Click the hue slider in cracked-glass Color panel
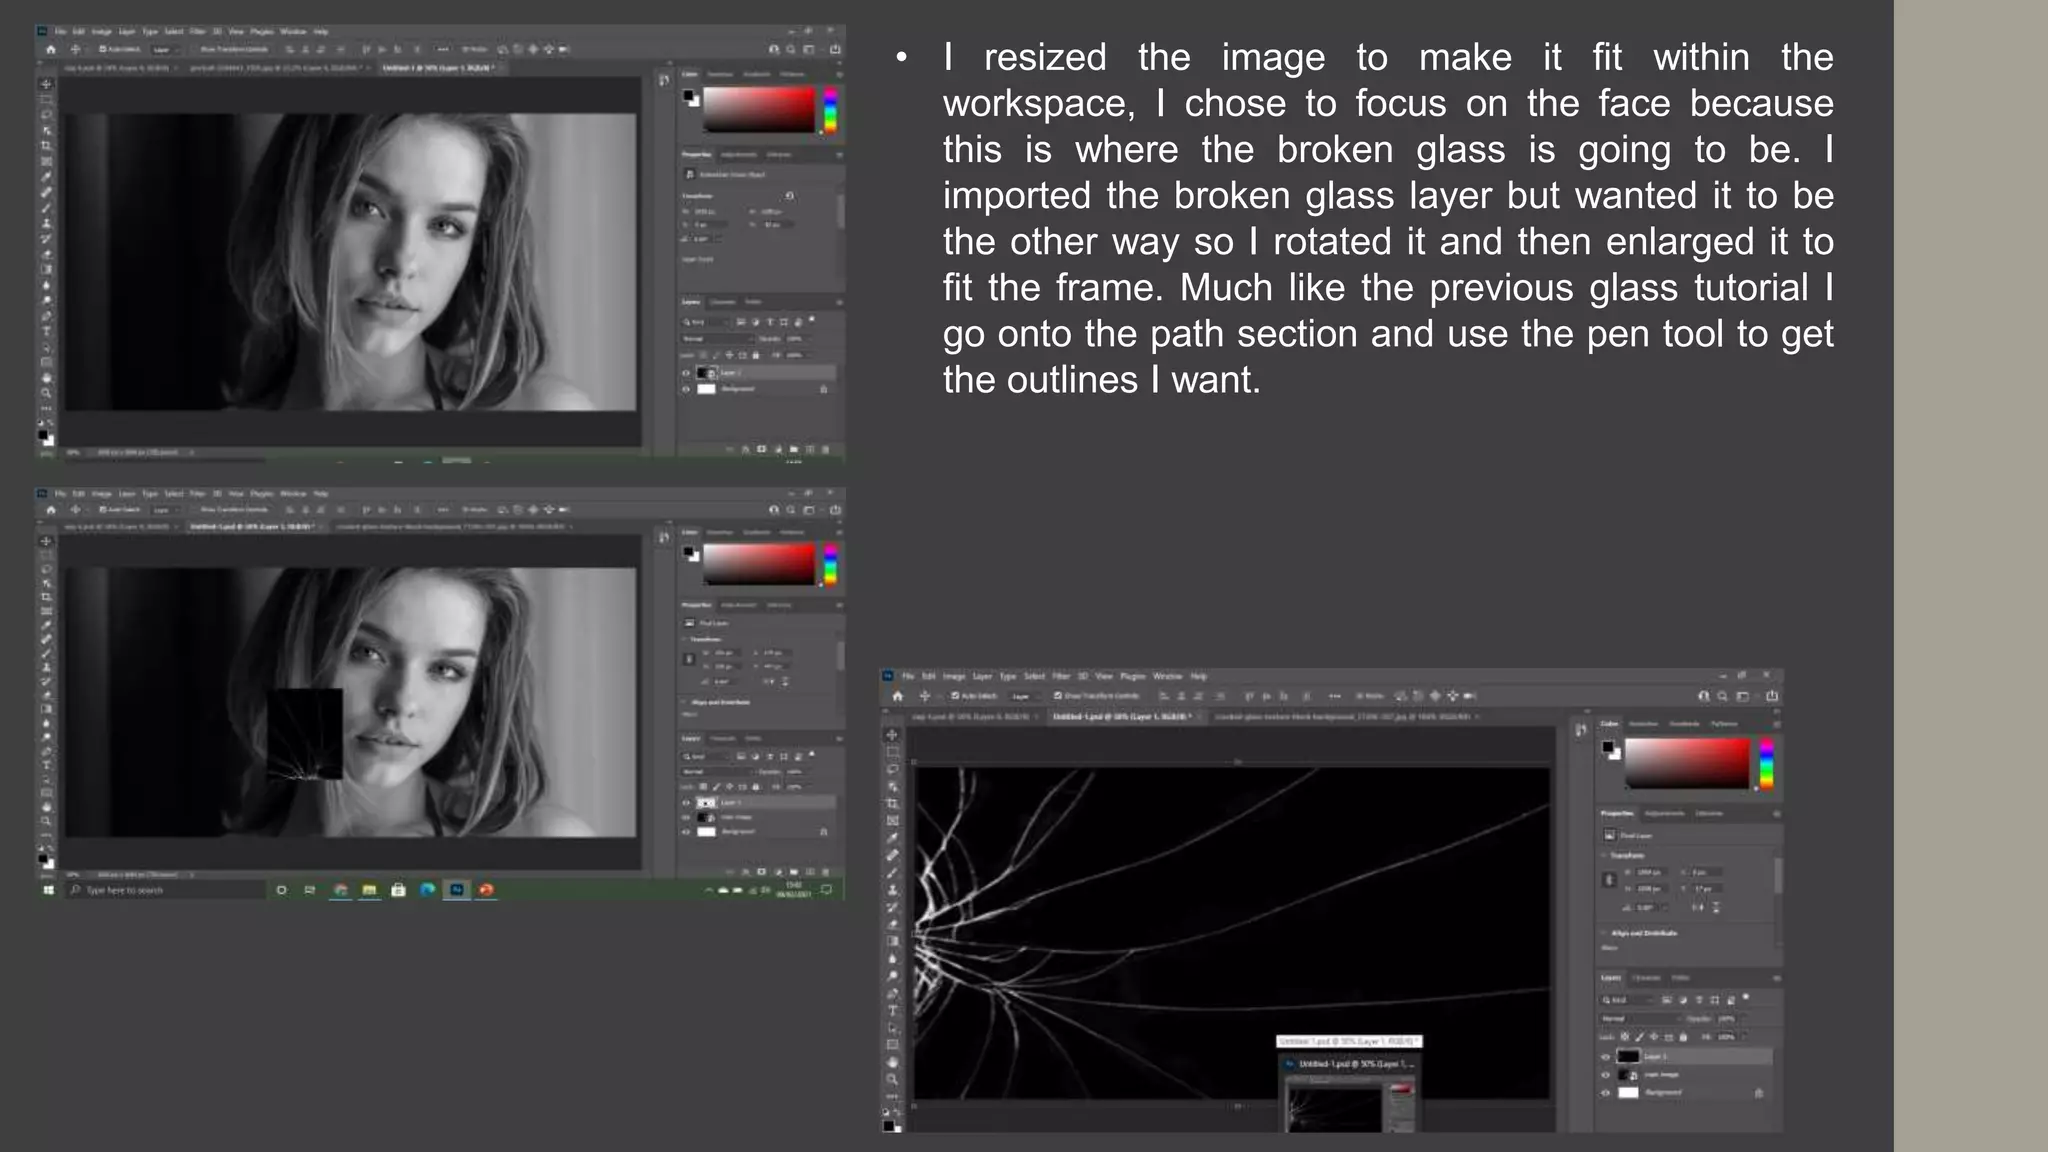Image resolution: width=2048 pixels, height=1152 pixels. point(1767,764)
